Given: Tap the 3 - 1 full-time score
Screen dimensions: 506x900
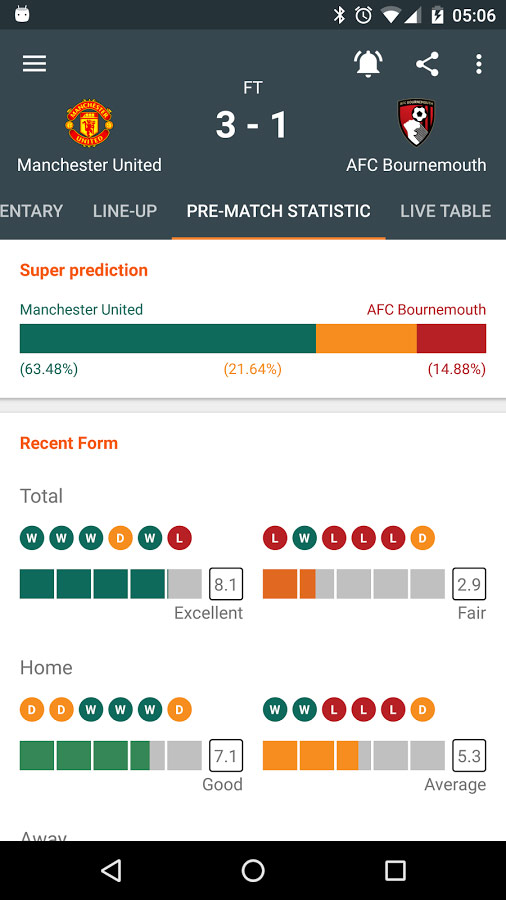Looking at the screenshot, I should tap(252, 125).
